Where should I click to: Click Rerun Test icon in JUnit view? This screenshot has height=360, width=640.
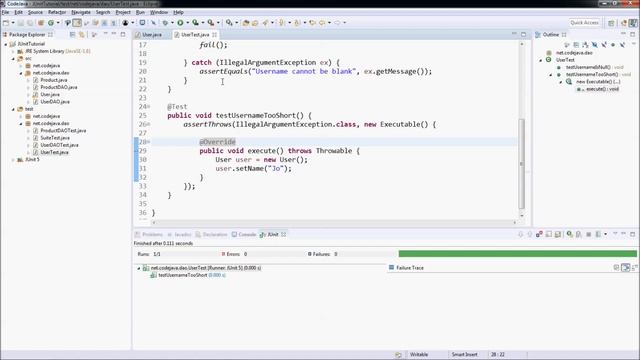(569, 234)
